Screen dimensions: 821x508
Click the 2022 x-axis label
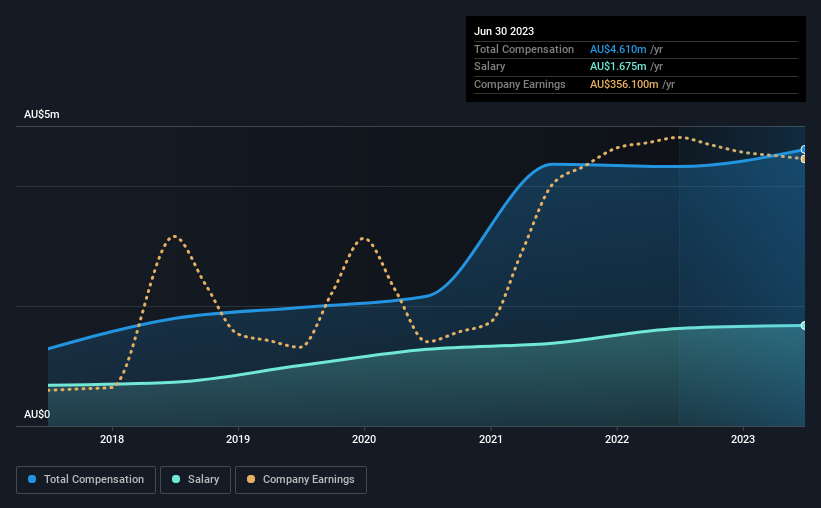[617, 439]
